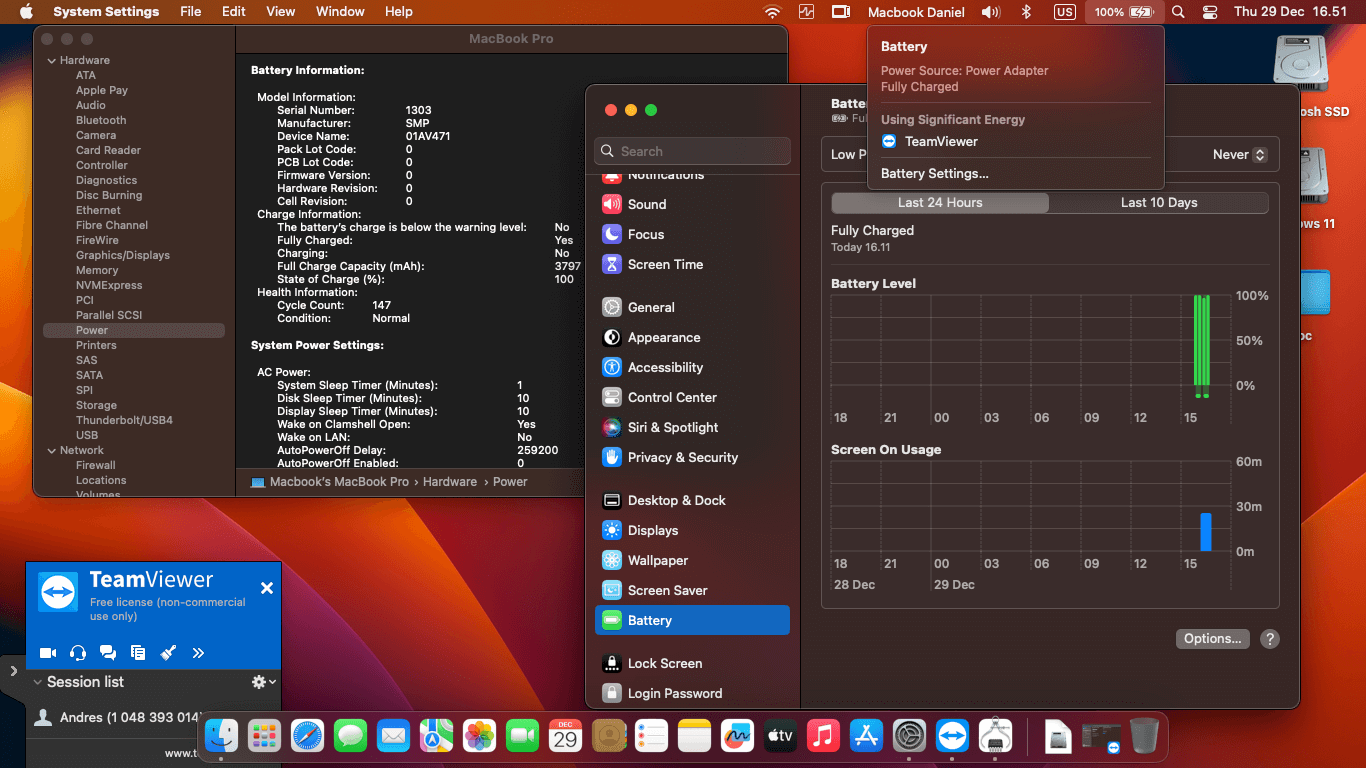Select TeamViewer in the battery energy list
1366x768 pixels.
click(x=929, y=141)
